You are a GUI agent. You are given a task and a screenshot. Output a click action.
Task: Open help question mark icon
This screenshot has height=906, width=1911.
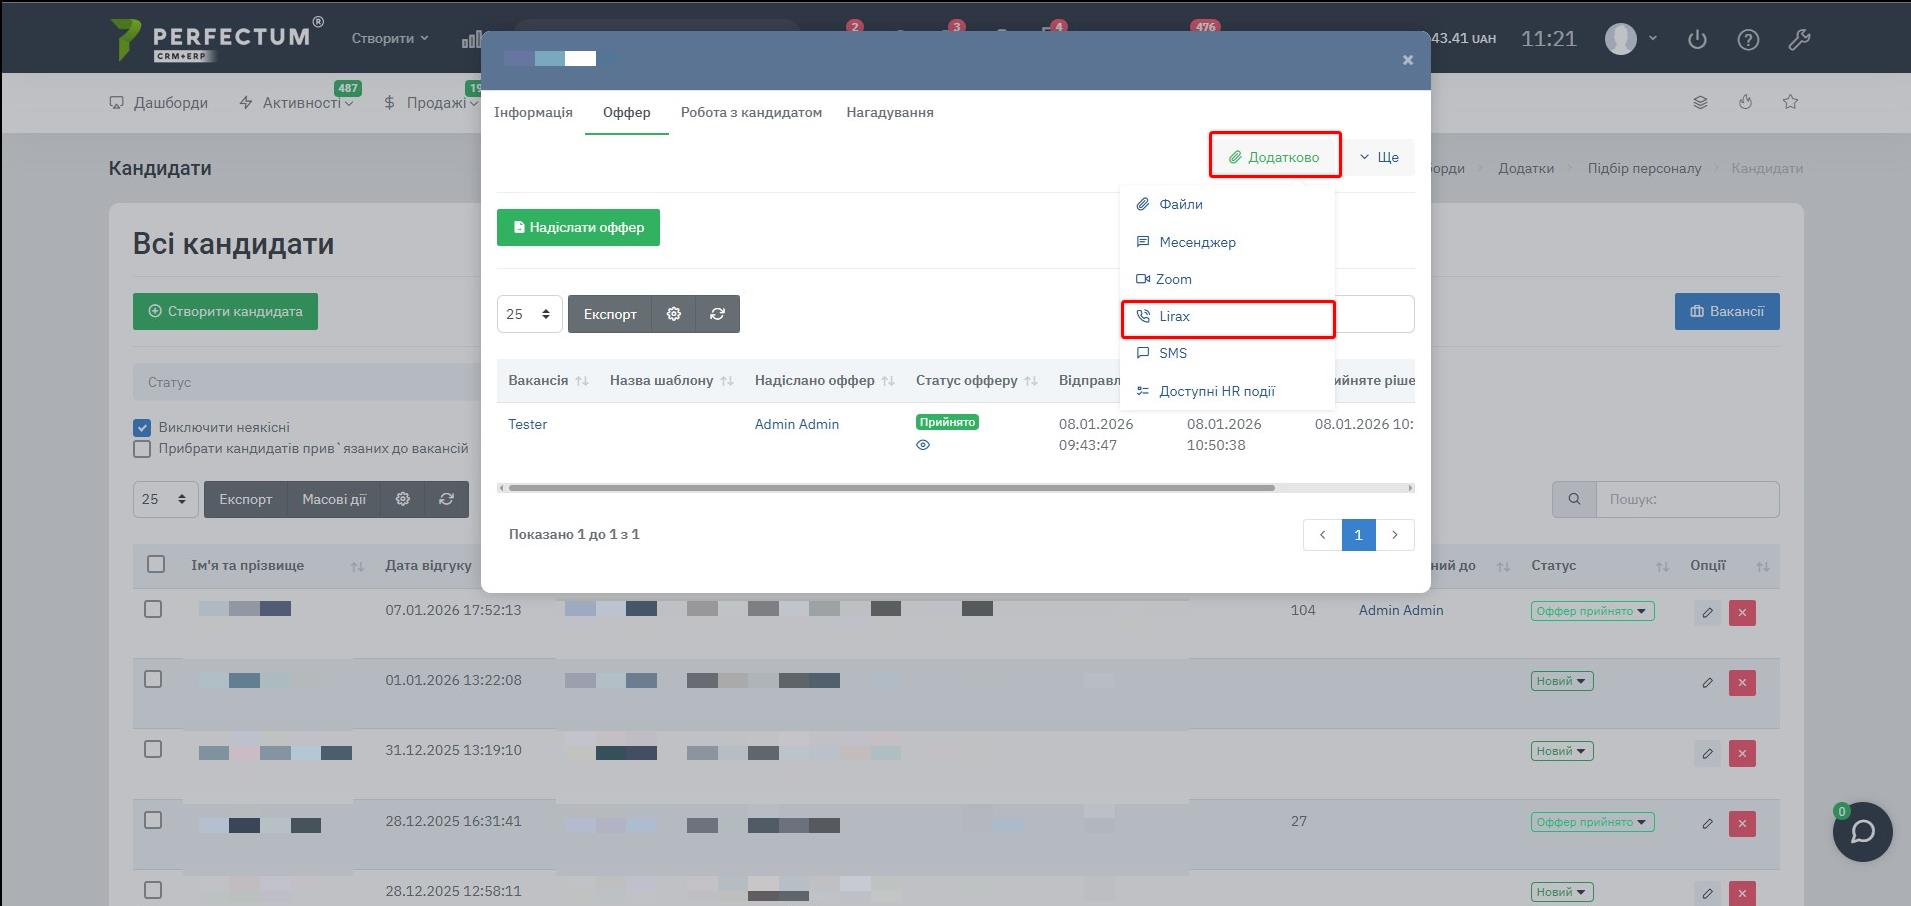click(x=1748, y=40)
